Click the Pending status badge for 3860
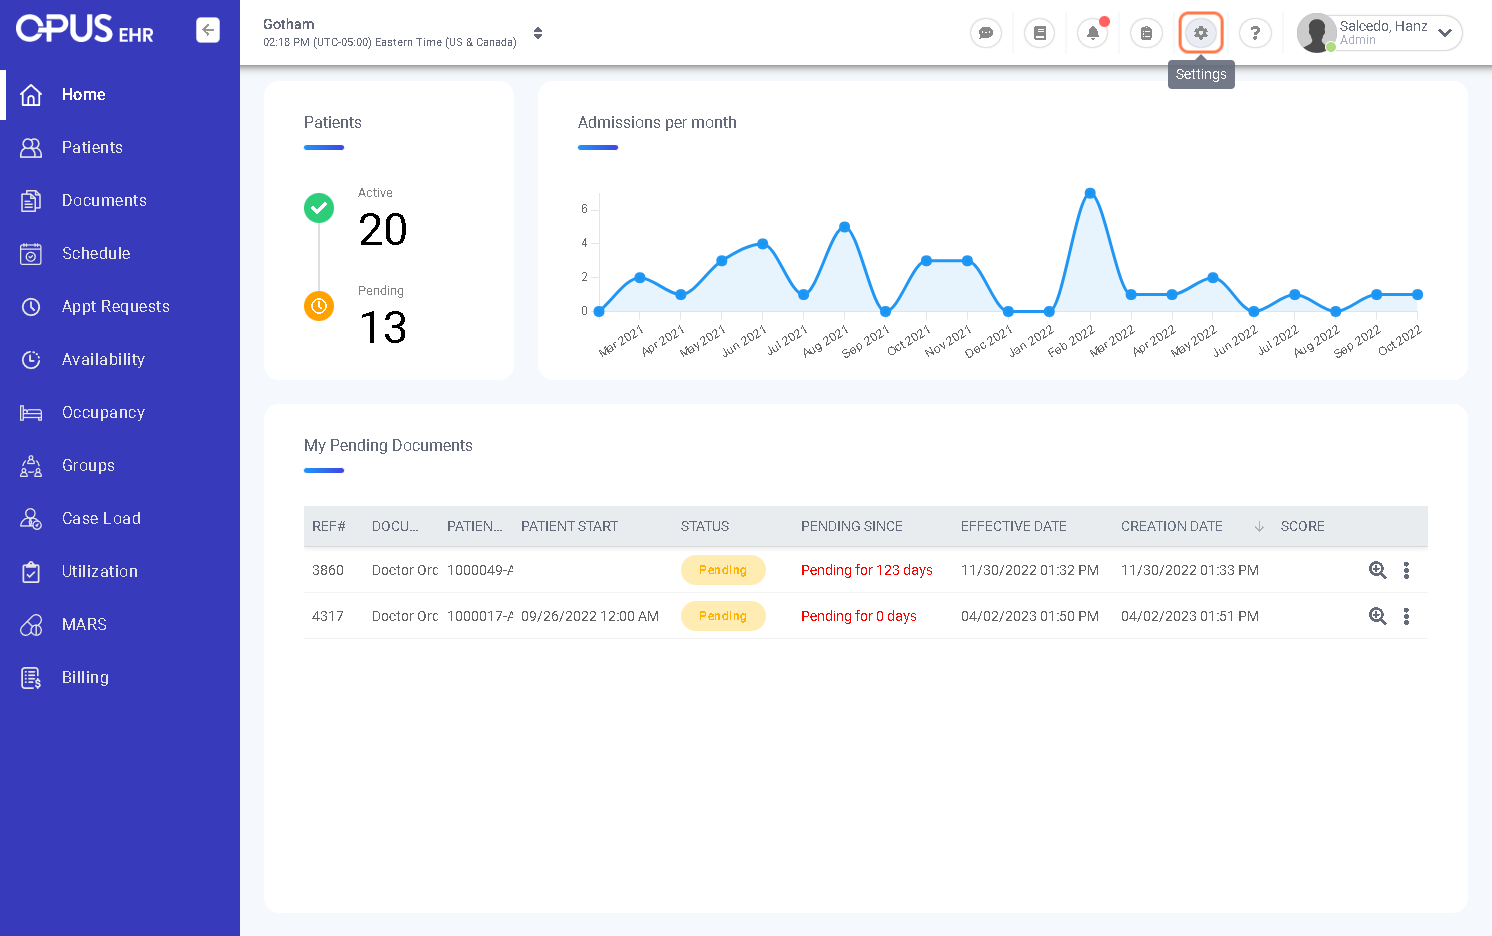Image resolution: width=1492 pixels, height=936 pixels. pyautogui.click(x=723, y=570)
